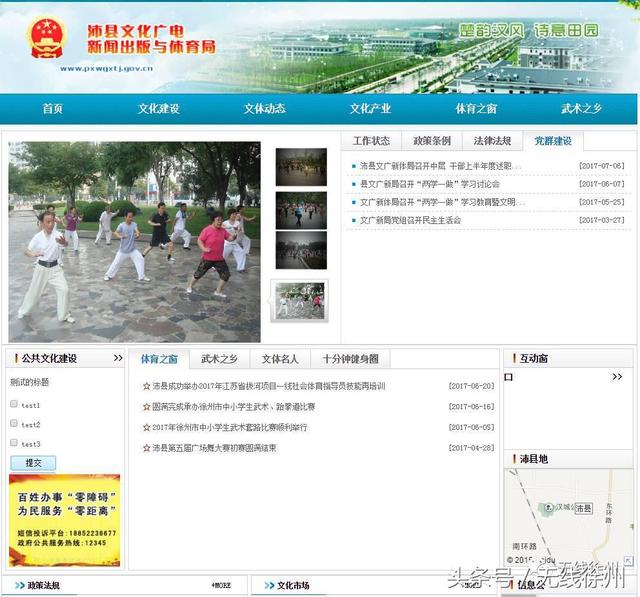Select the first slideshow thumbnail
The height and width of the screenshot is (597, 640).
tap(301, 167)
